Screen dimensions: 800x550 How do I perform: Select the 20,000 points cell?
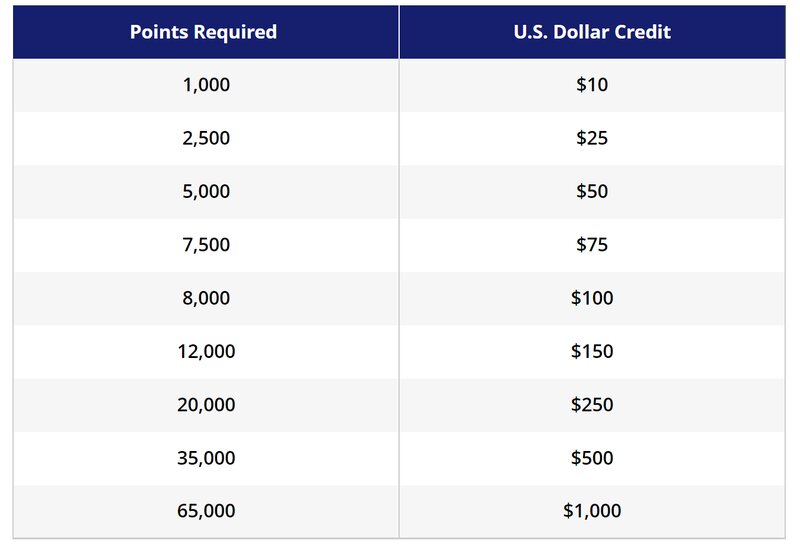coord(206,405)
